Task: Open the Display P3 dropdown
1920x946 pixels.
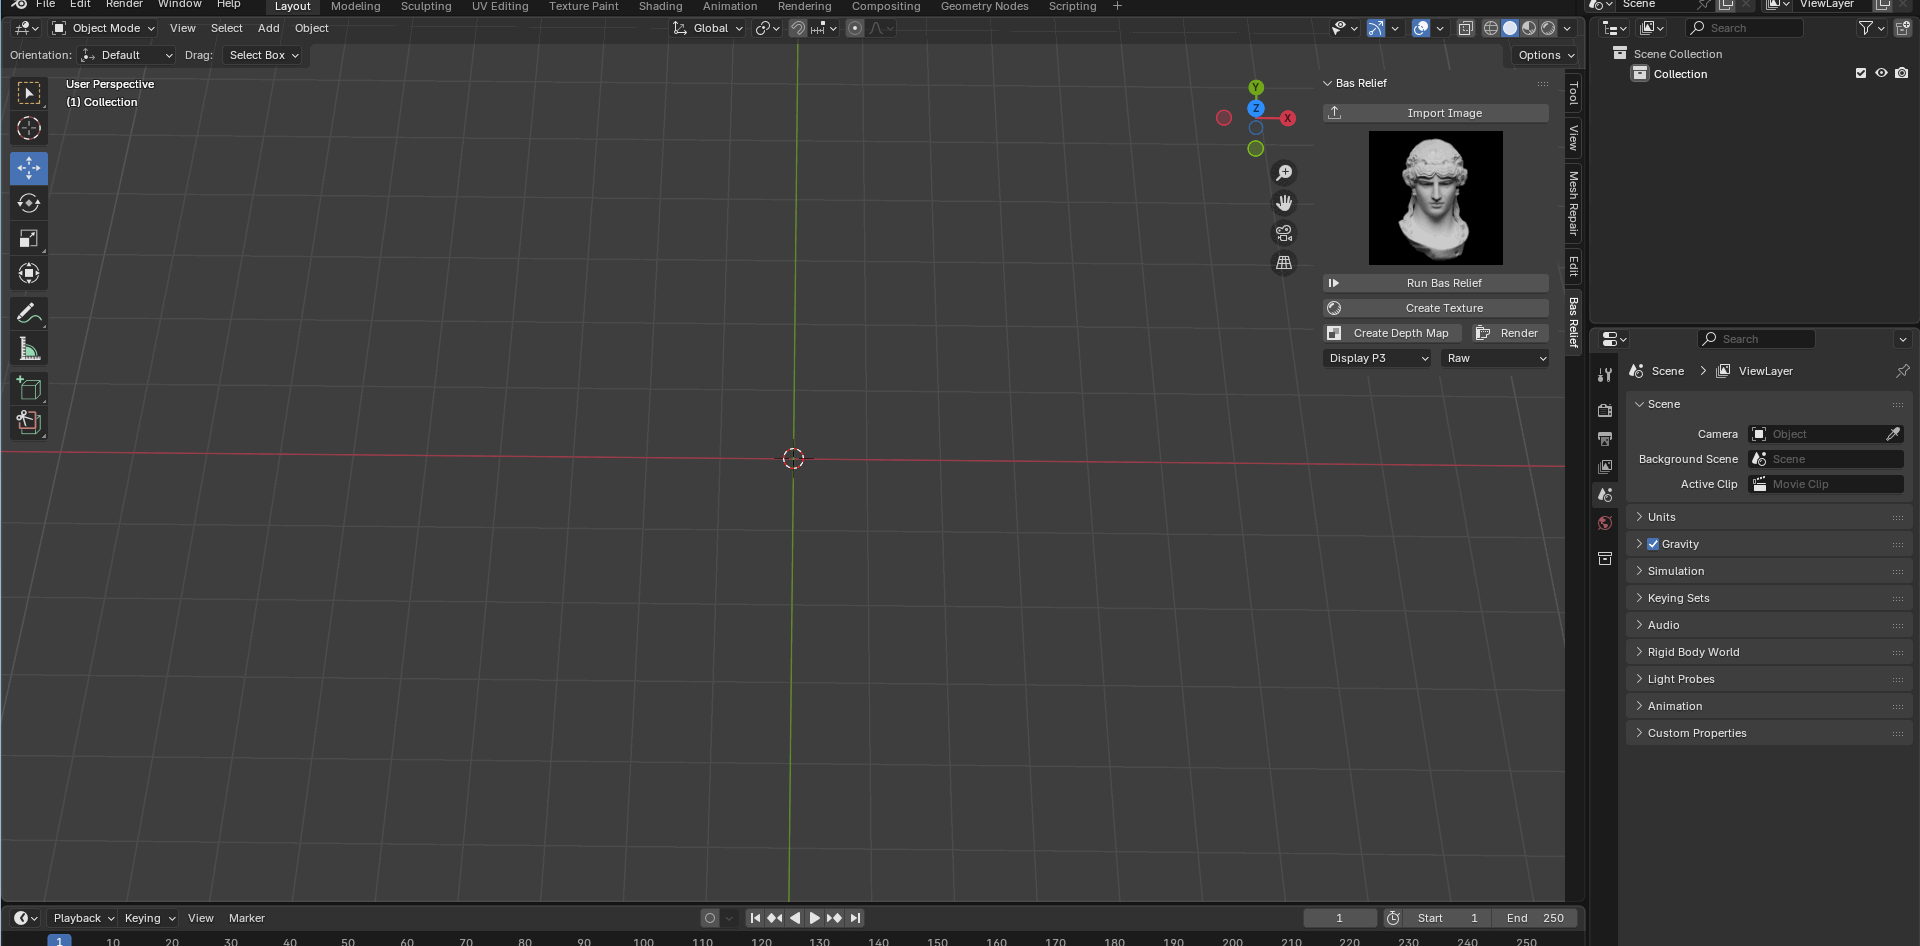Action: [1377, 358]
